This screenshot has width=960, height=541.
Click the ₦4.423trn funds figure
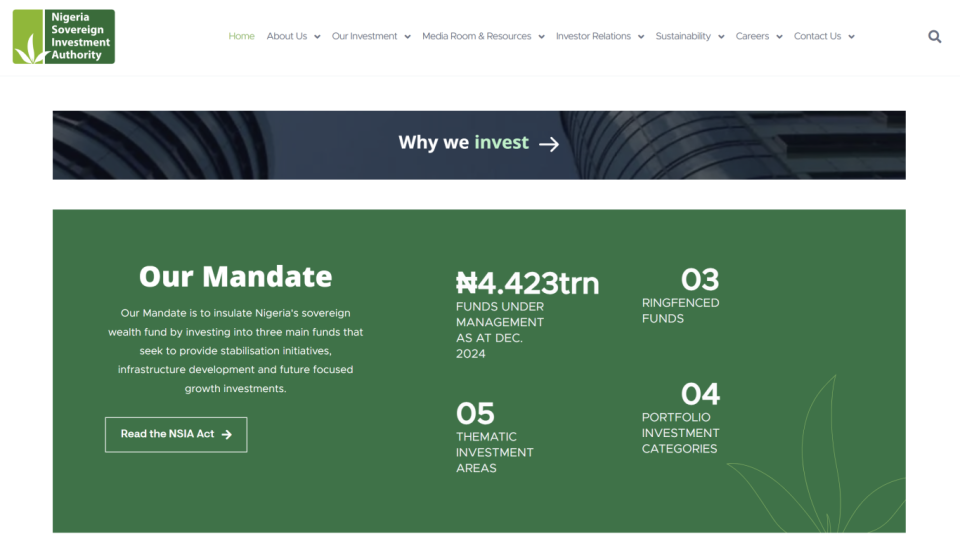(527, 283)
